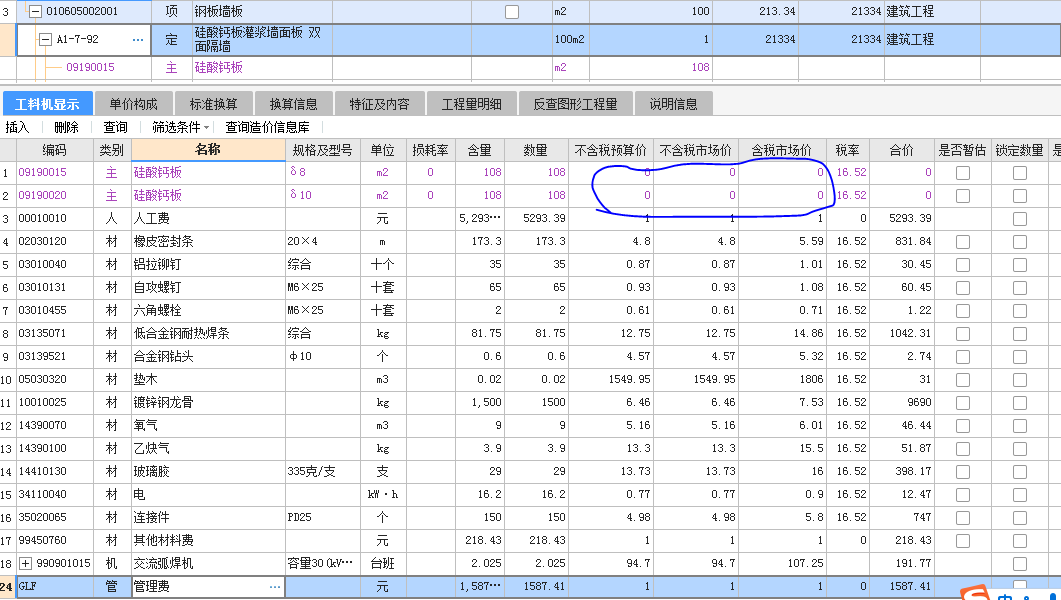The width and height of the screenshot is (1061, 600).
Task: Open the 标准换算 tab
Action: [x=213, y=104]
